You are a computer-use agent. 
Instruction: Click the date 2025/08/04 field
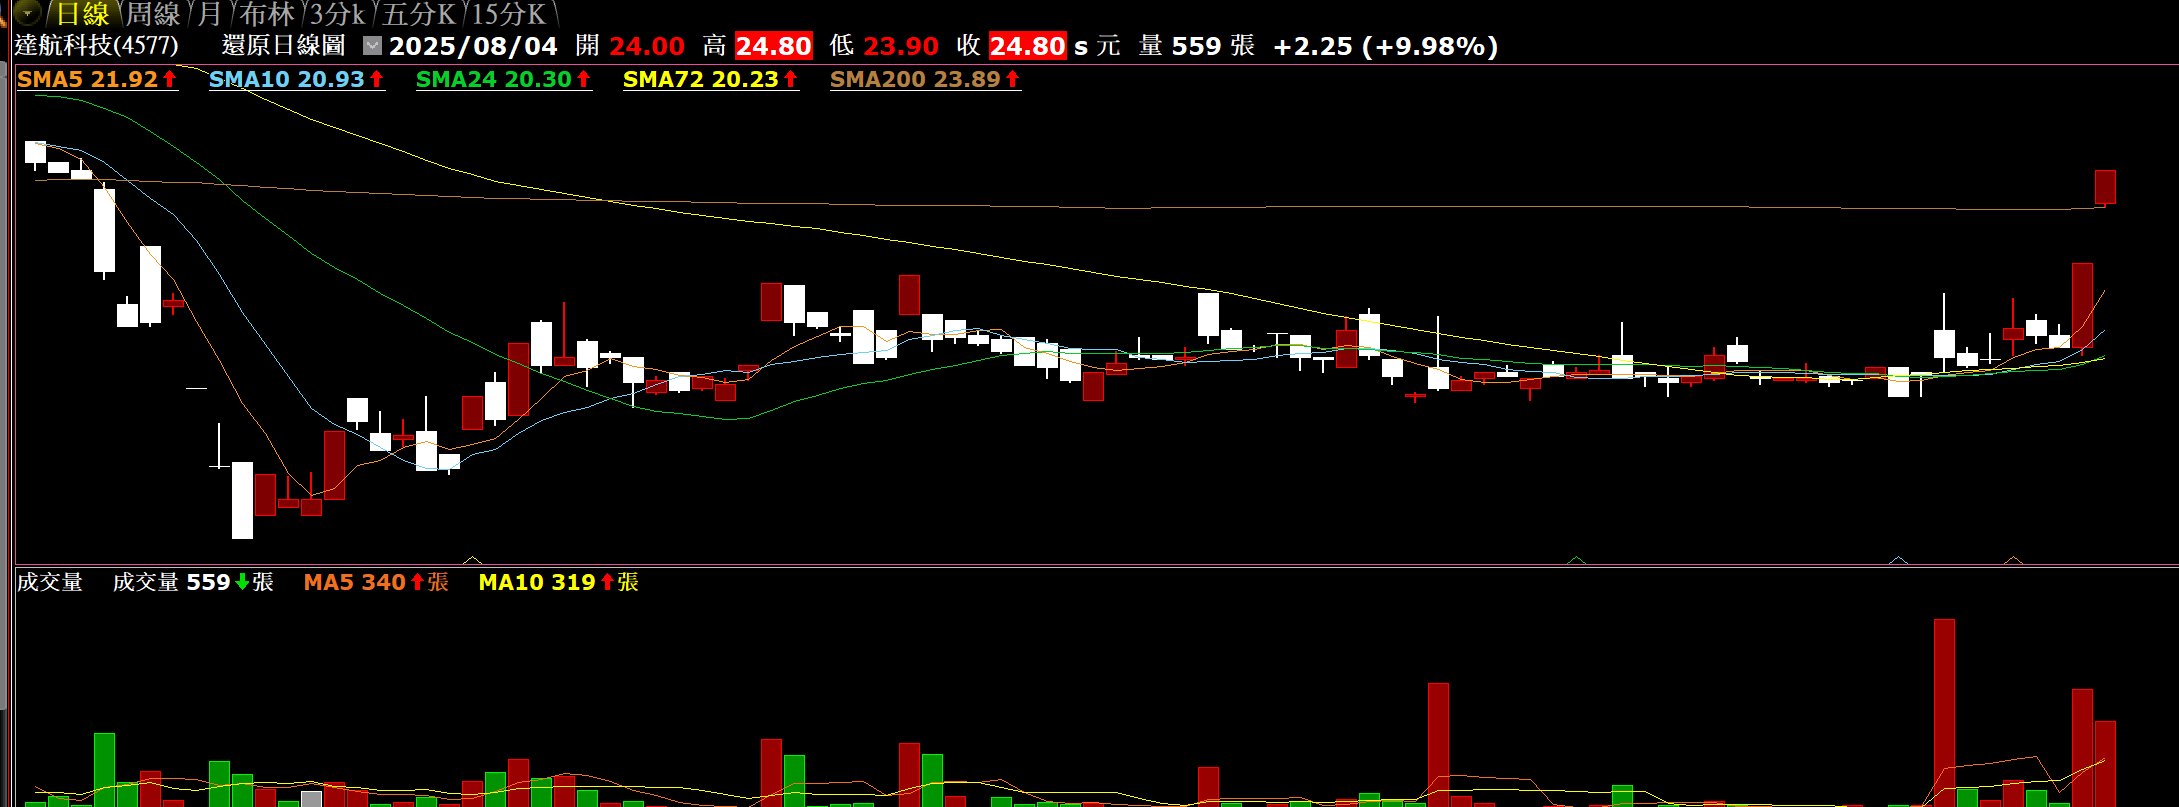click(x=473, y=46)
